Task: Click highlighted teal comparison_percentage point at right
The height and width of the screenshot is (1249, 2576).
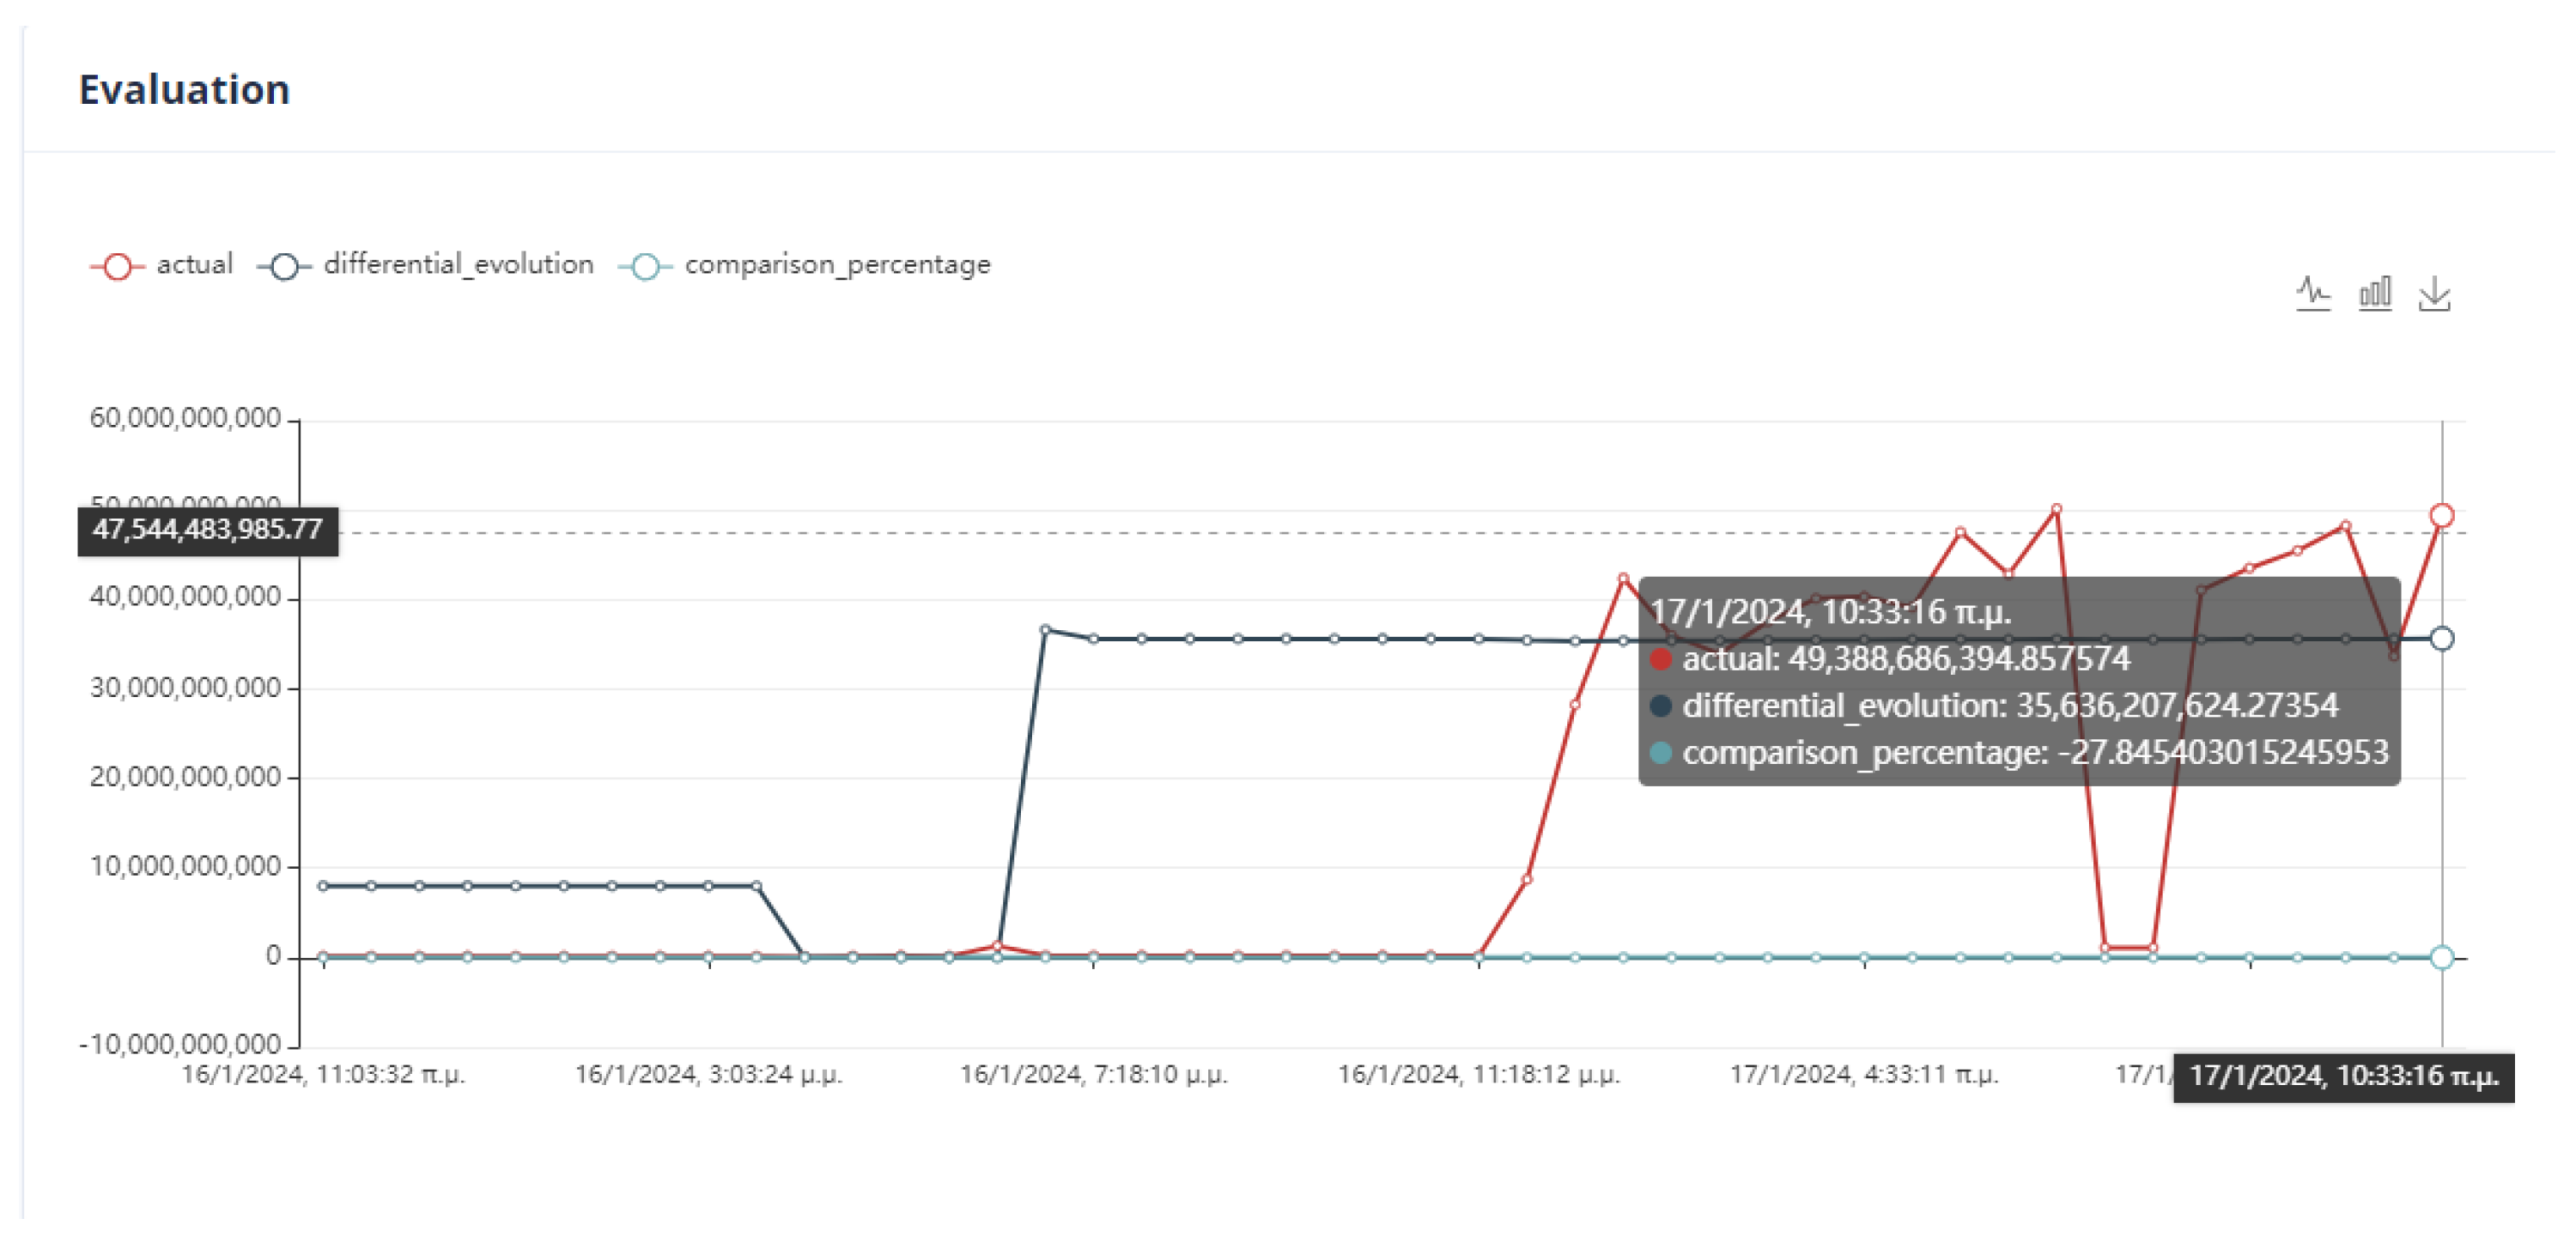Action: click(x=2441, y=957)
